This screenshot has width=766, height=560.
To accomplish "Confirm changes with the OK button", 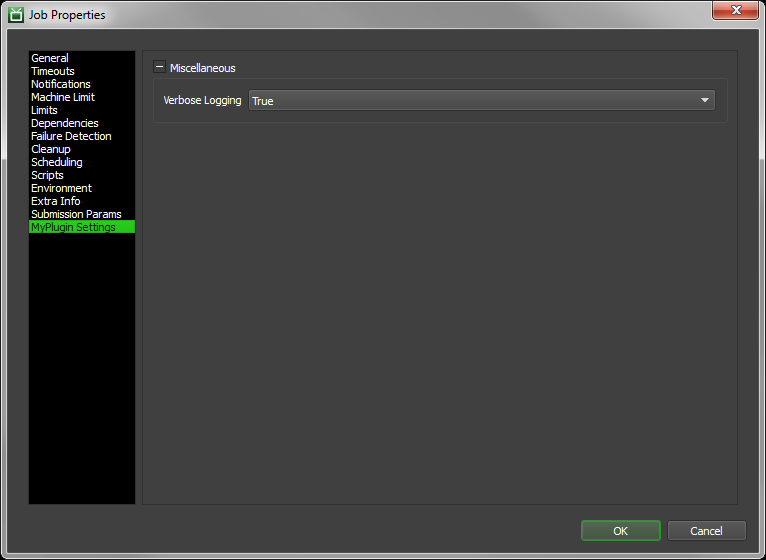I will click(620, 531).
